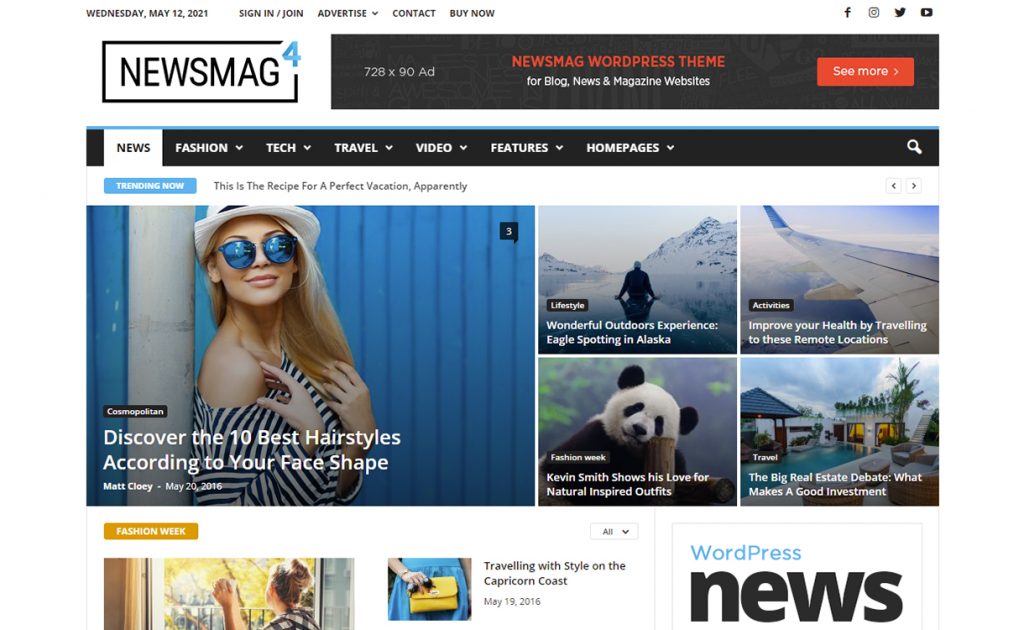The height and width of the screenshot is (630, 1024).
Task: Select the Cosmopolitan category tag
Action: click(135, 411)
